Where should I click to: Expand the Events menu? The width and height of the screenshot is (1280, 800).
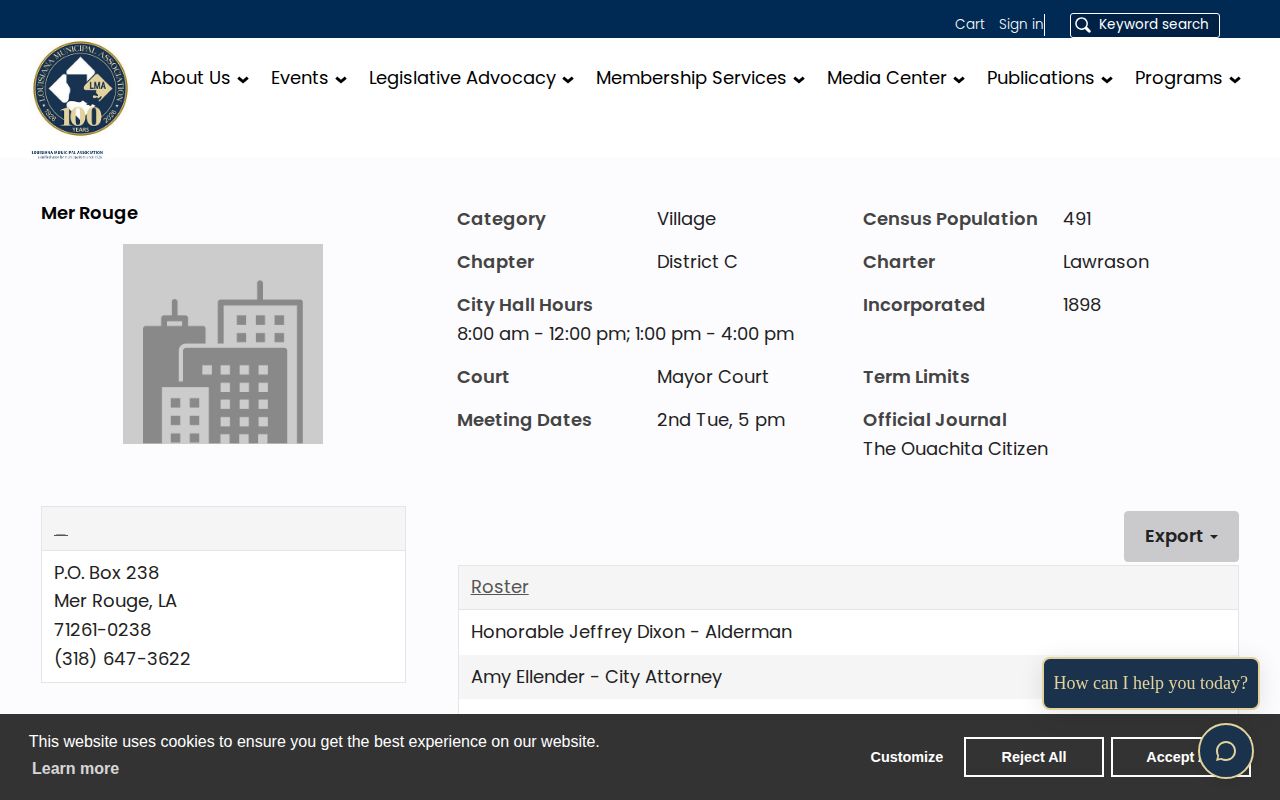pyautogui.click(x=309, y=78)
